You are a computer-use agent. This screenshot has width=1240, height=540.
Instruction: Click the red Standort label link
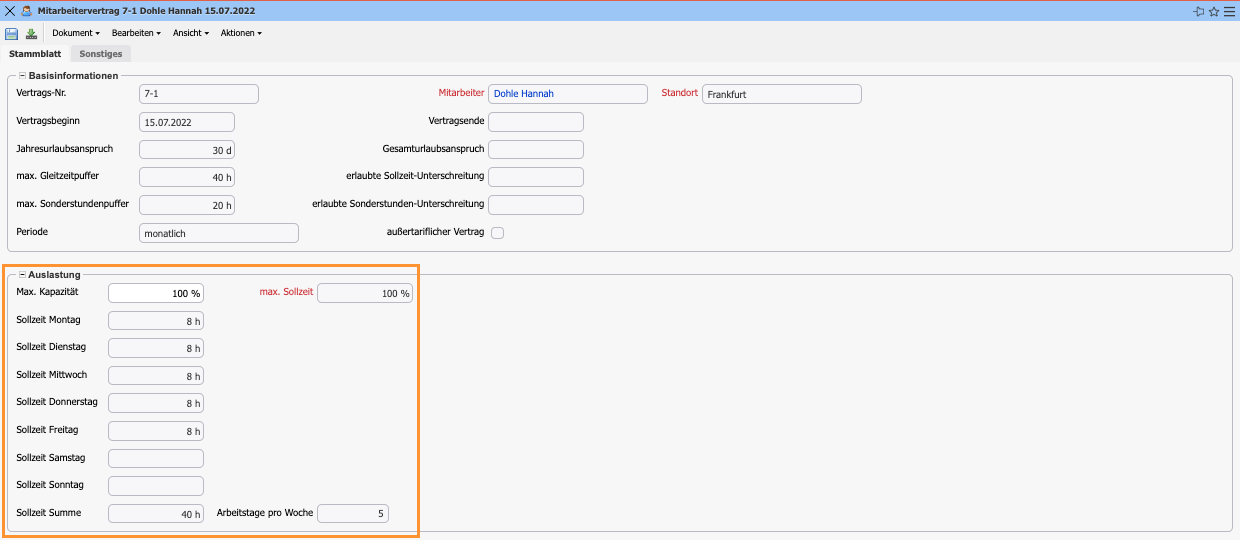(x=679, y=93)
